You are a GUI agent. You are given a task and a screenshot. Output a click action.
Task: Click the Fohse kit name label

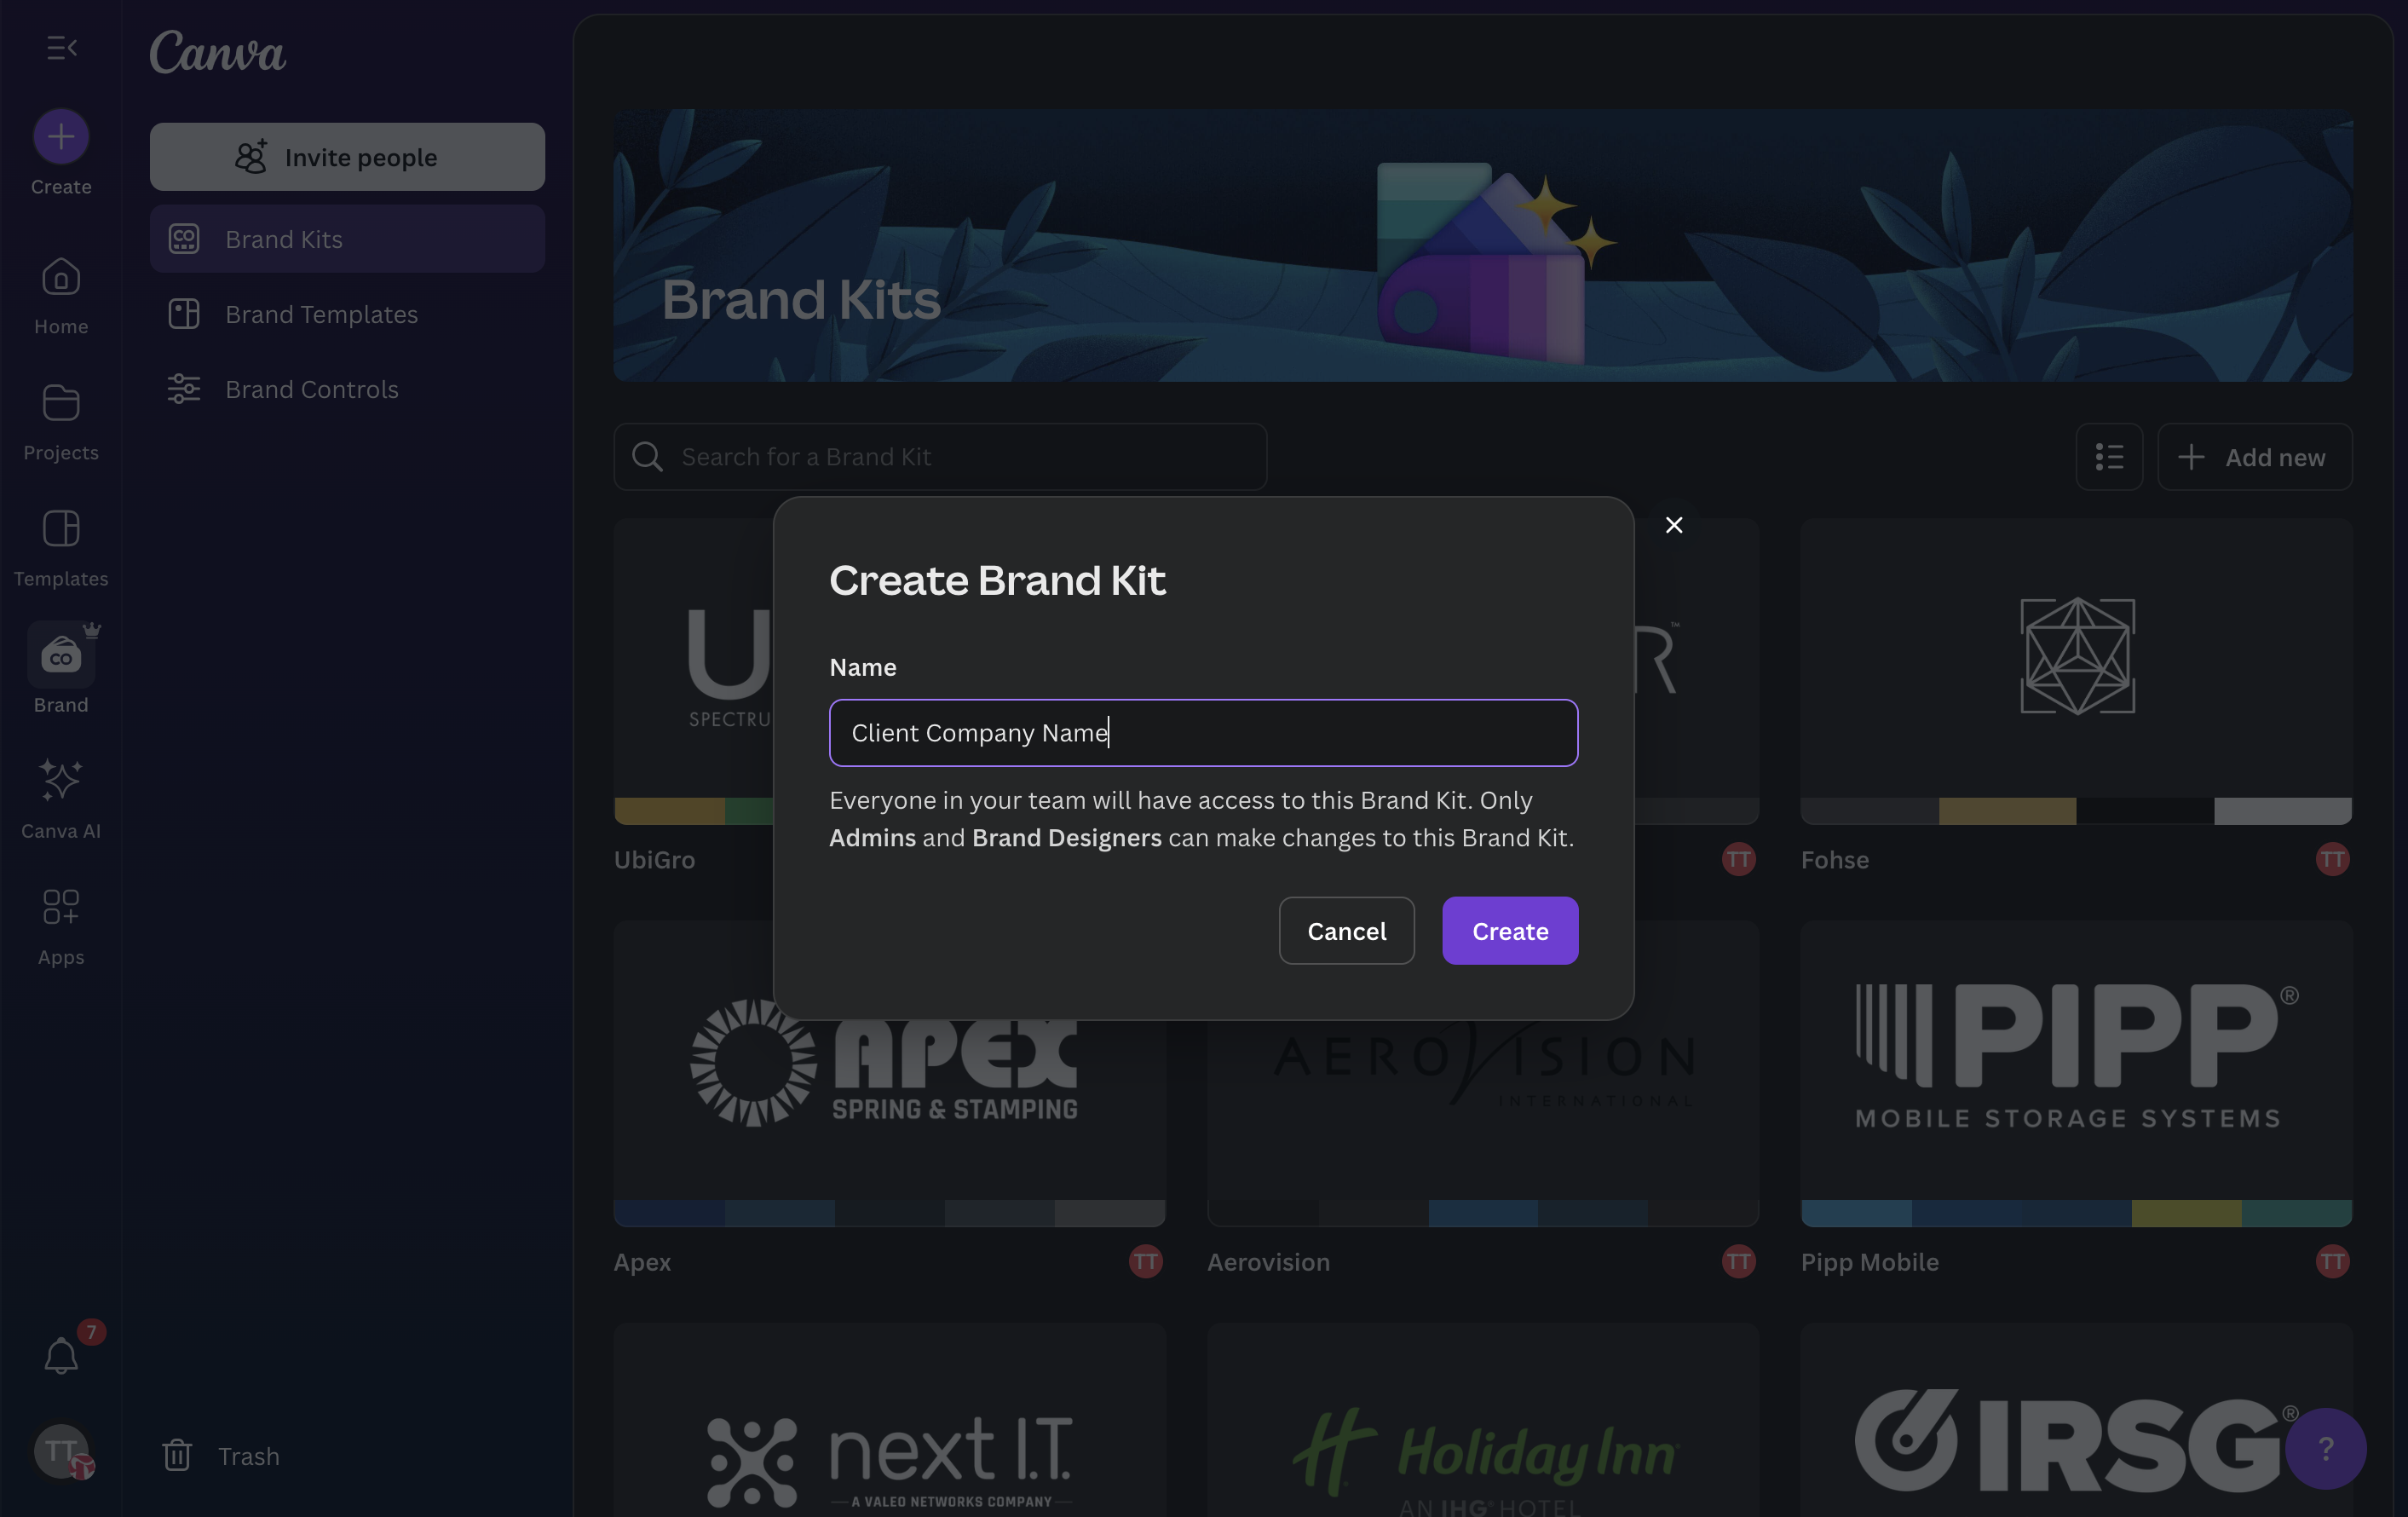[1835, 860]
